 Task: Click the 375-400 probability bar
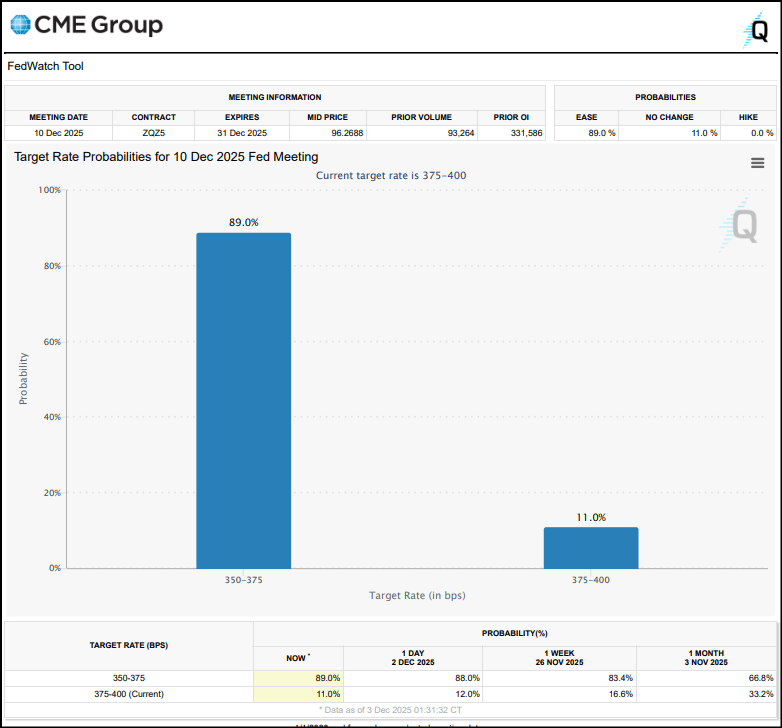590,547
